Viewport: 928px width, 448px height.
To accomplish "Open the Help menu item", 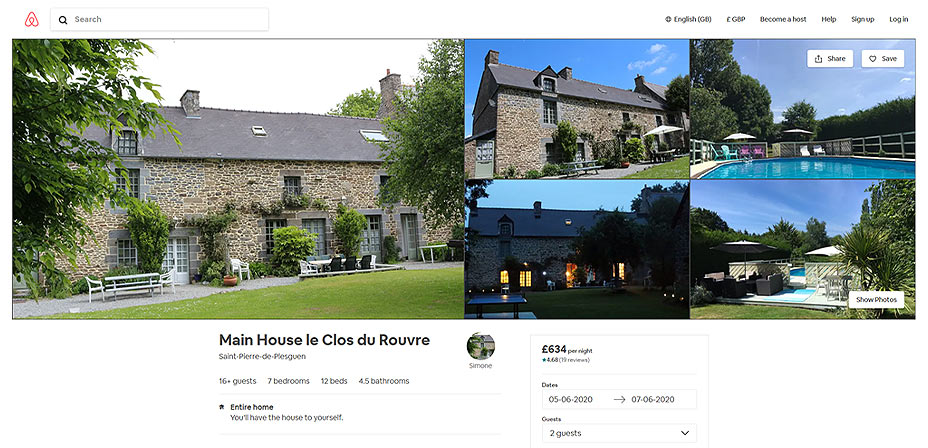I will (x=829, y=20).
